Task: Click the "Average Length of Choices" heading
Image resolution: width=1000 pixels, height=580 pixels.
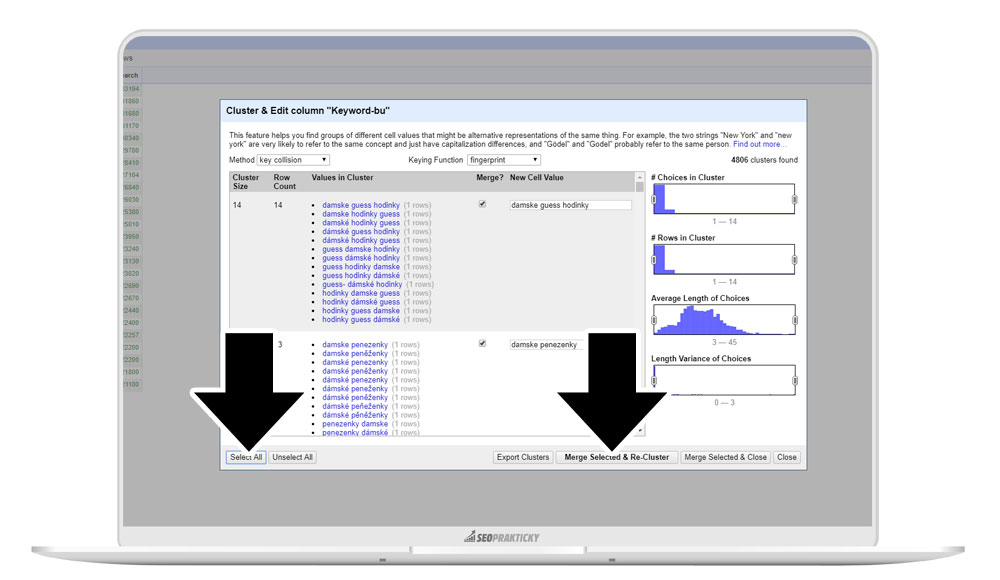Action: 700,298
